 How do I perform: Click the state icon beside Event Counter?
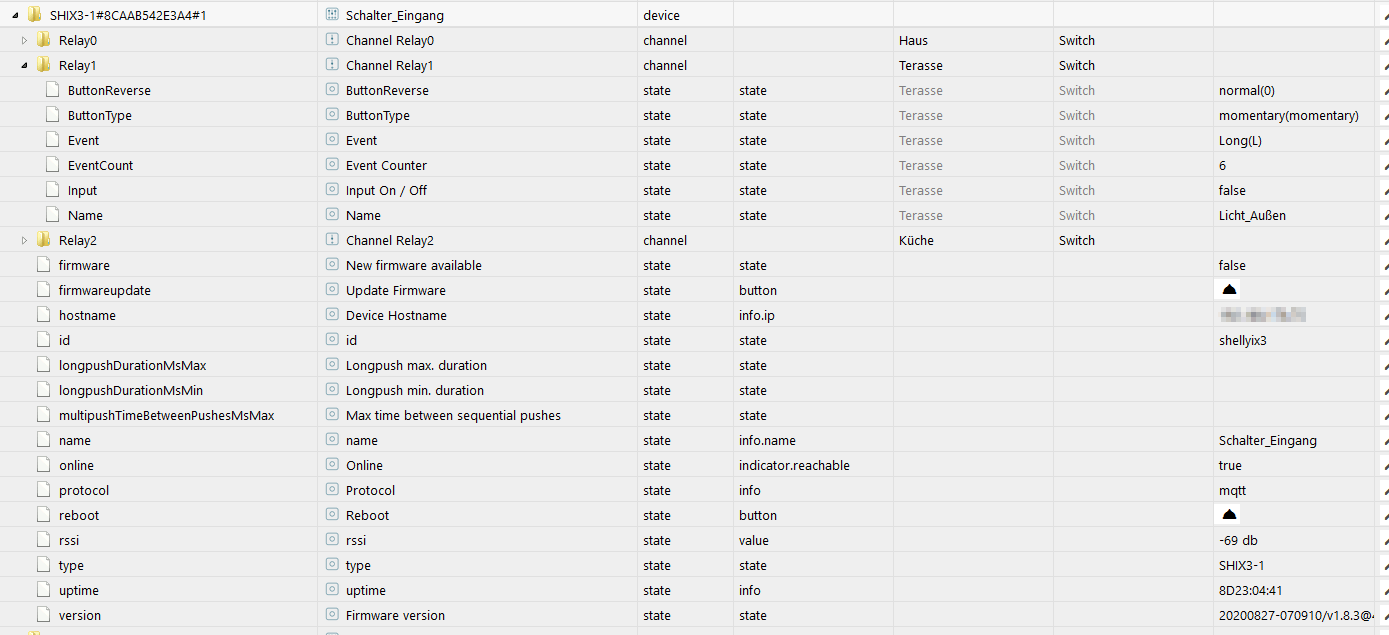pyautogui.click(x=332, y=165)
